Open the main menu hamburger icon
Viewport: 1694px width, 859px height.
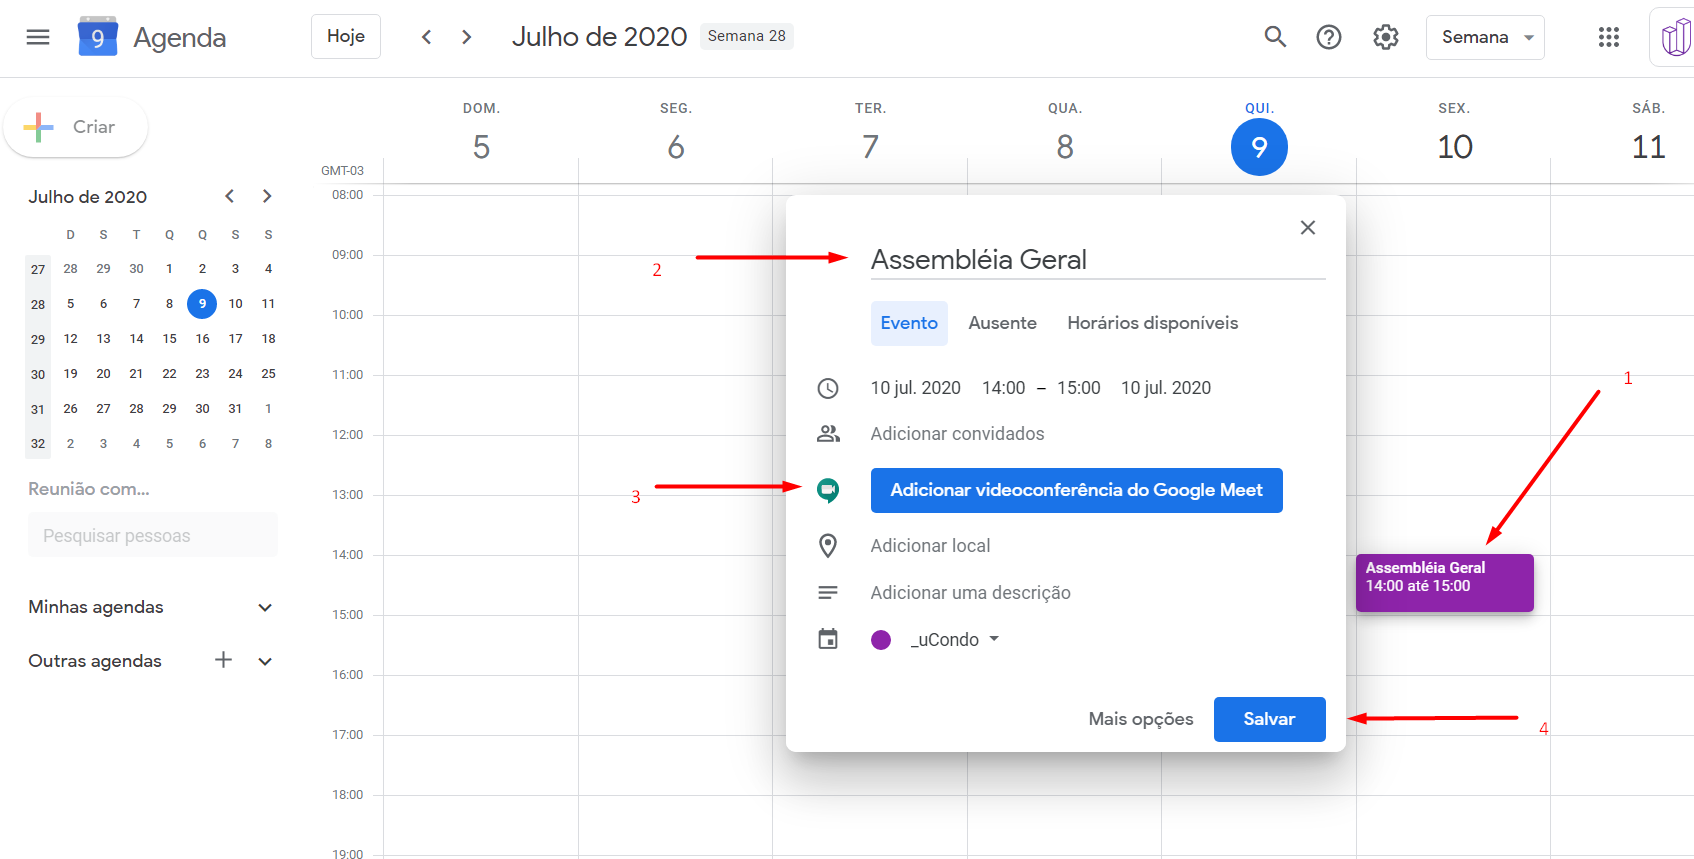tap(38, 37)
